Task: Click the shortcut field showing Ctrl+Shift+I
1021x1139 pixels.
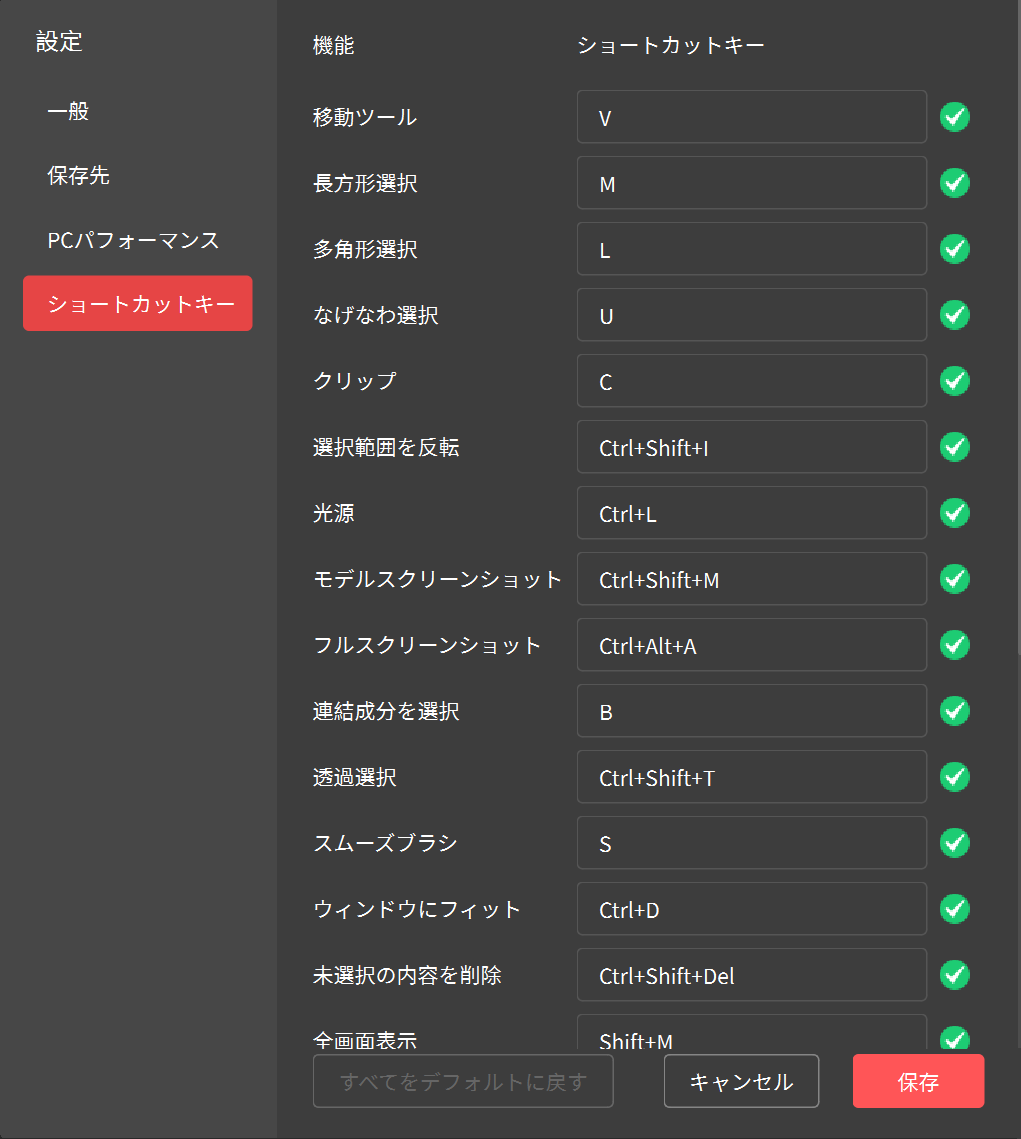Action: click(751, 447)
